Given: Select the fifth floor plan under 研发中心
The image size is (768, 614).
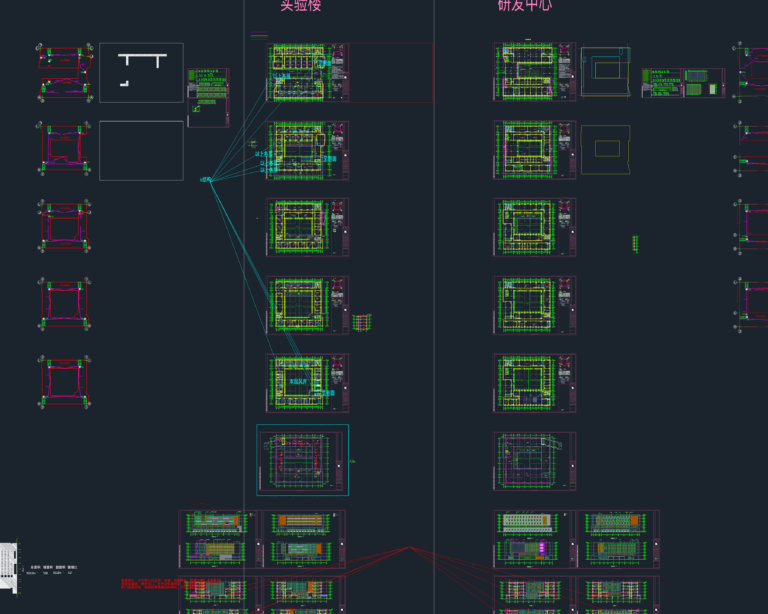Looking at the screenshot, I should click(x=534, y=383).
